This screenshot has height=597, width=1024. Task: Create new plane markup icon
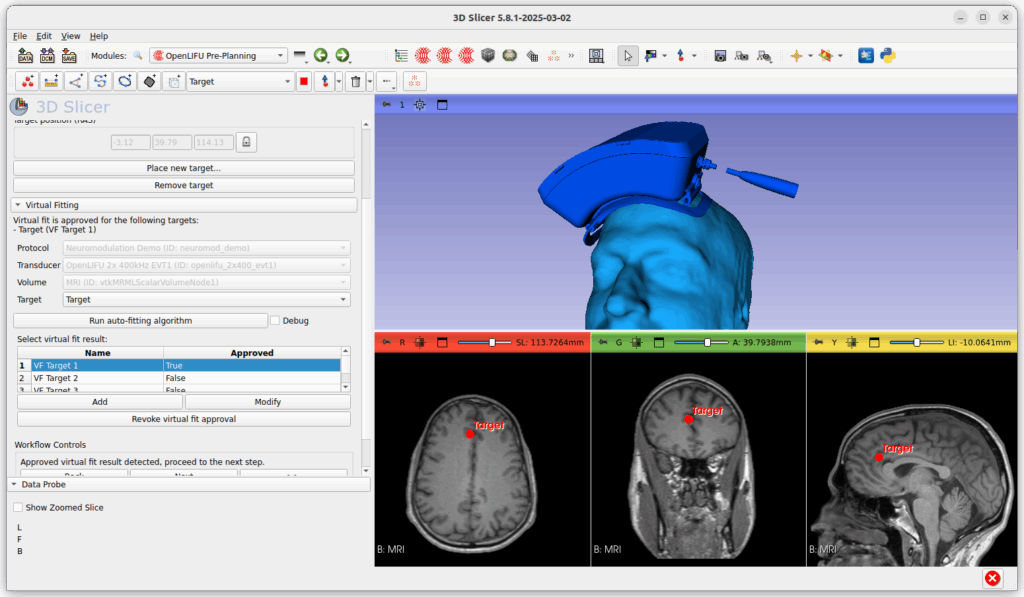point(150,82)
